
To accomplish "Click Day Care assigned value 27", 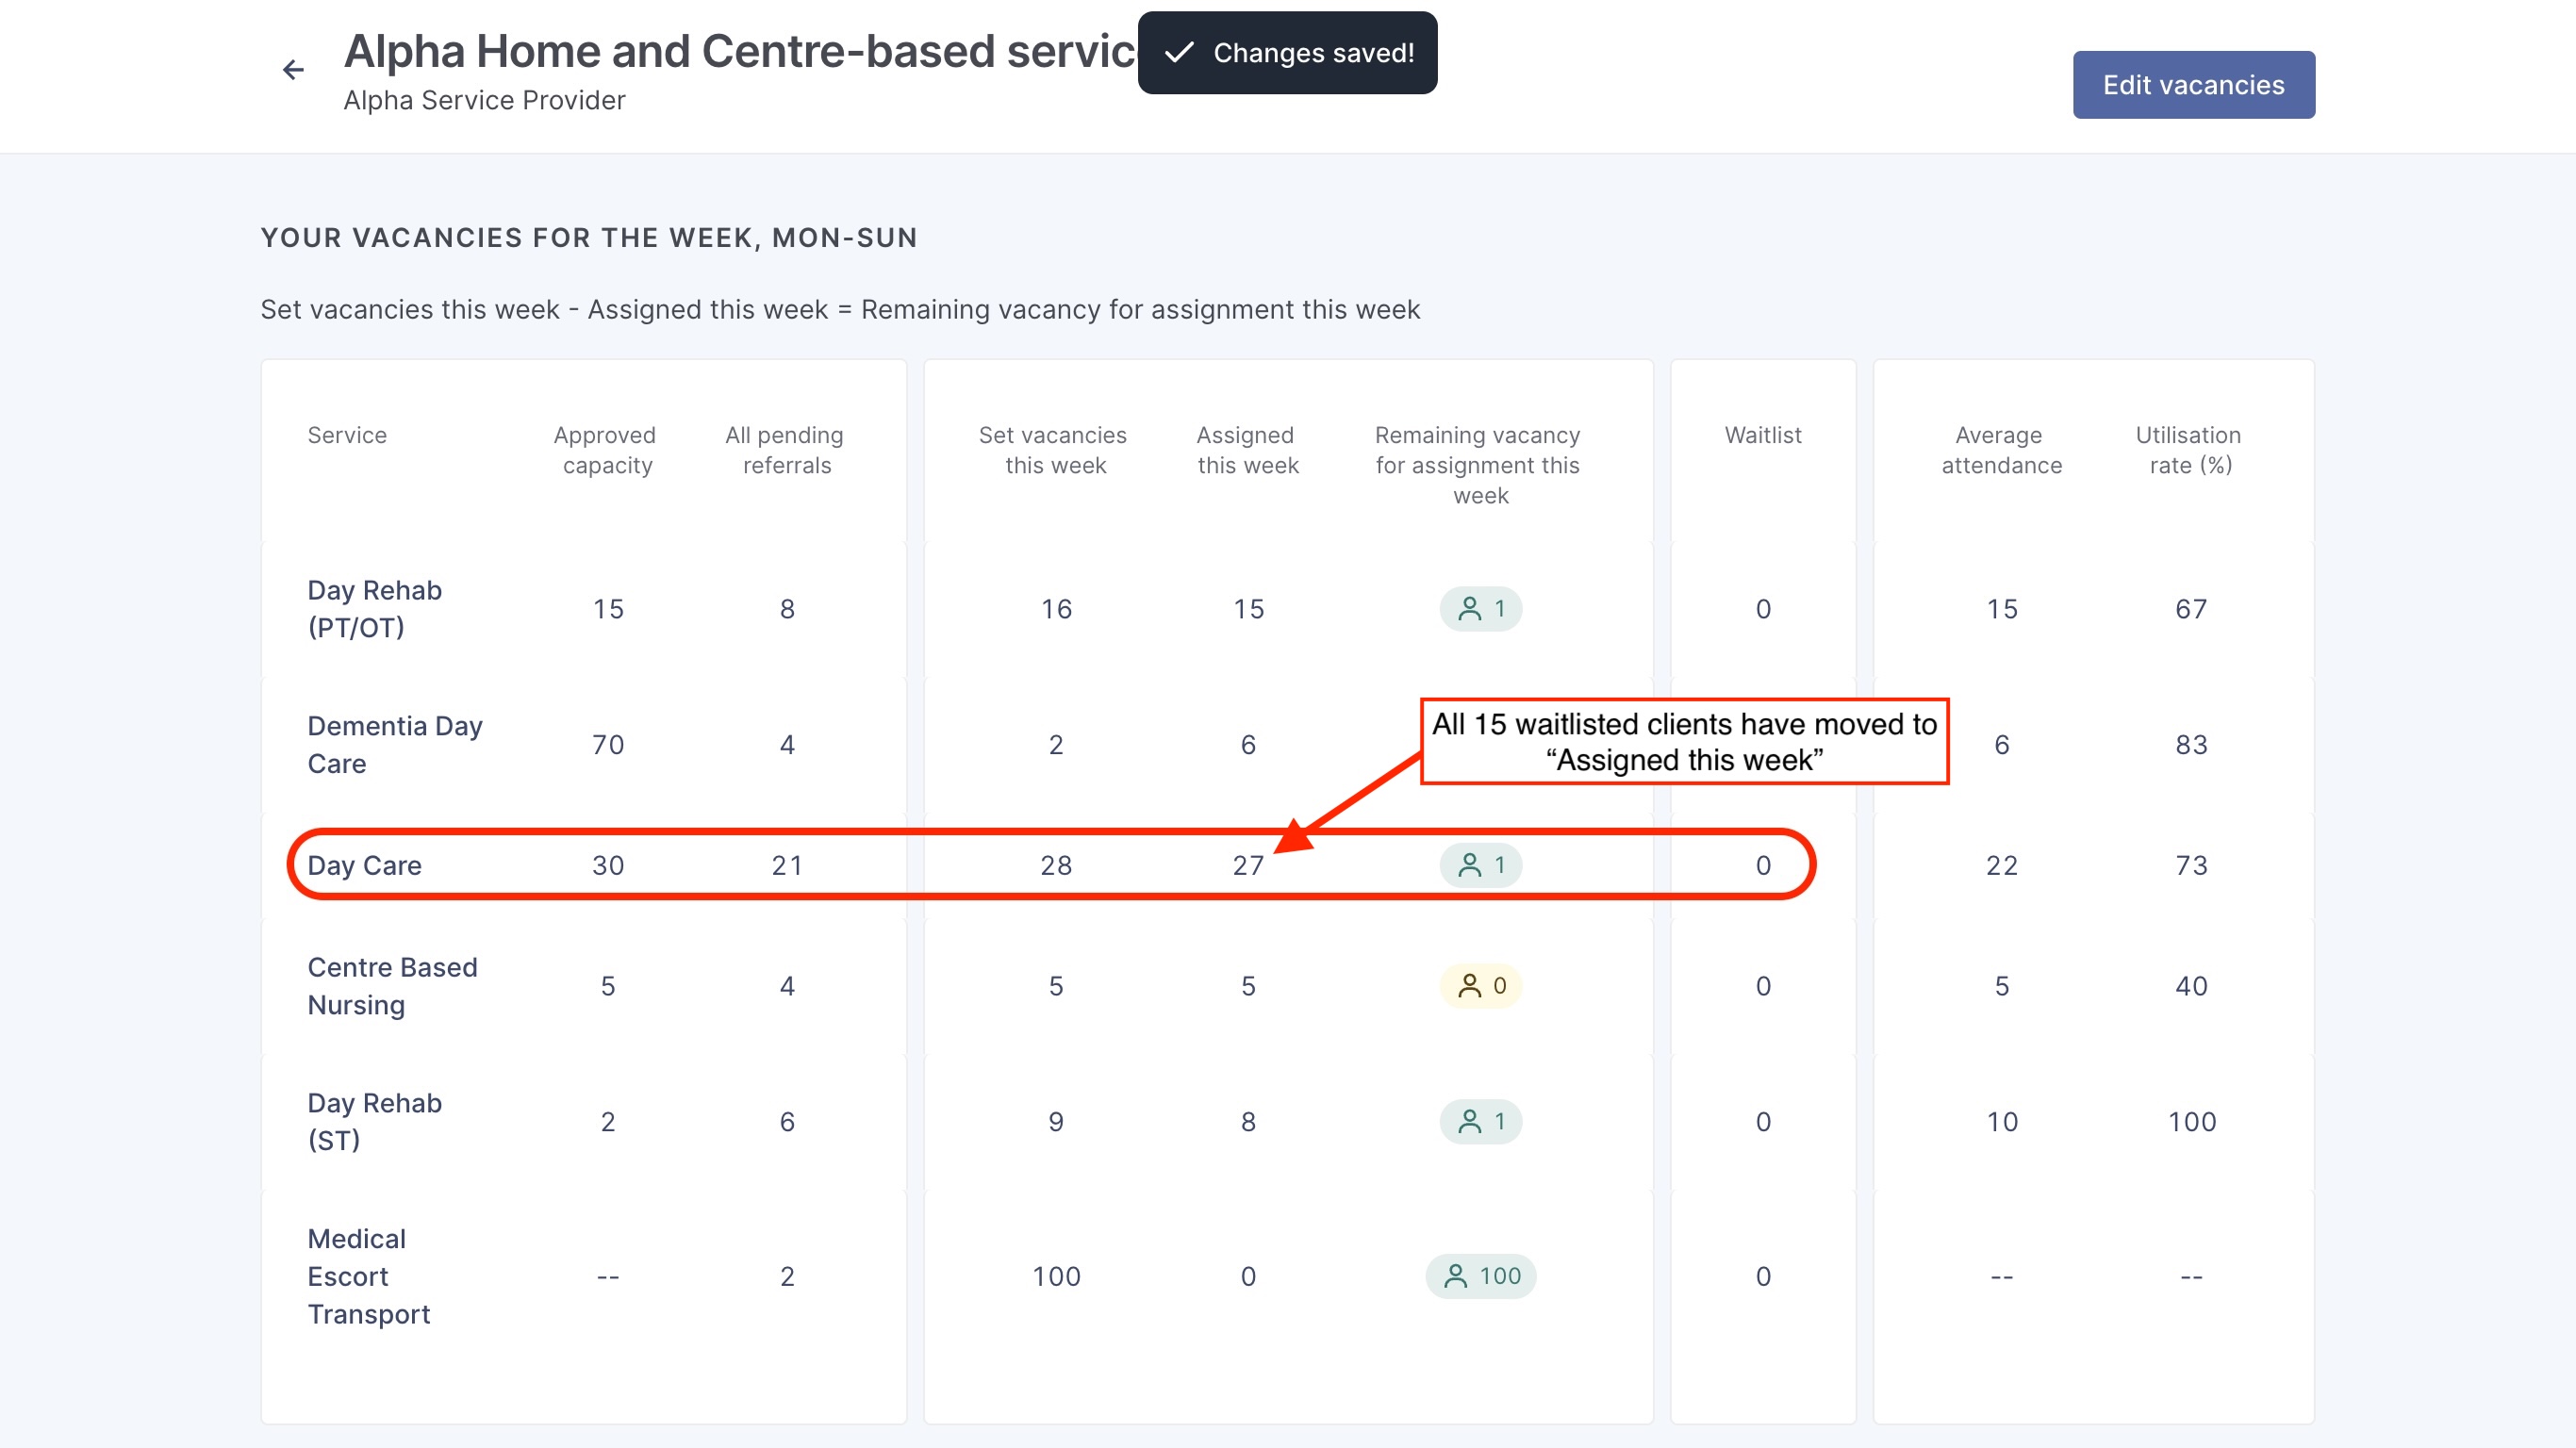I will (x=1248, y=865).
